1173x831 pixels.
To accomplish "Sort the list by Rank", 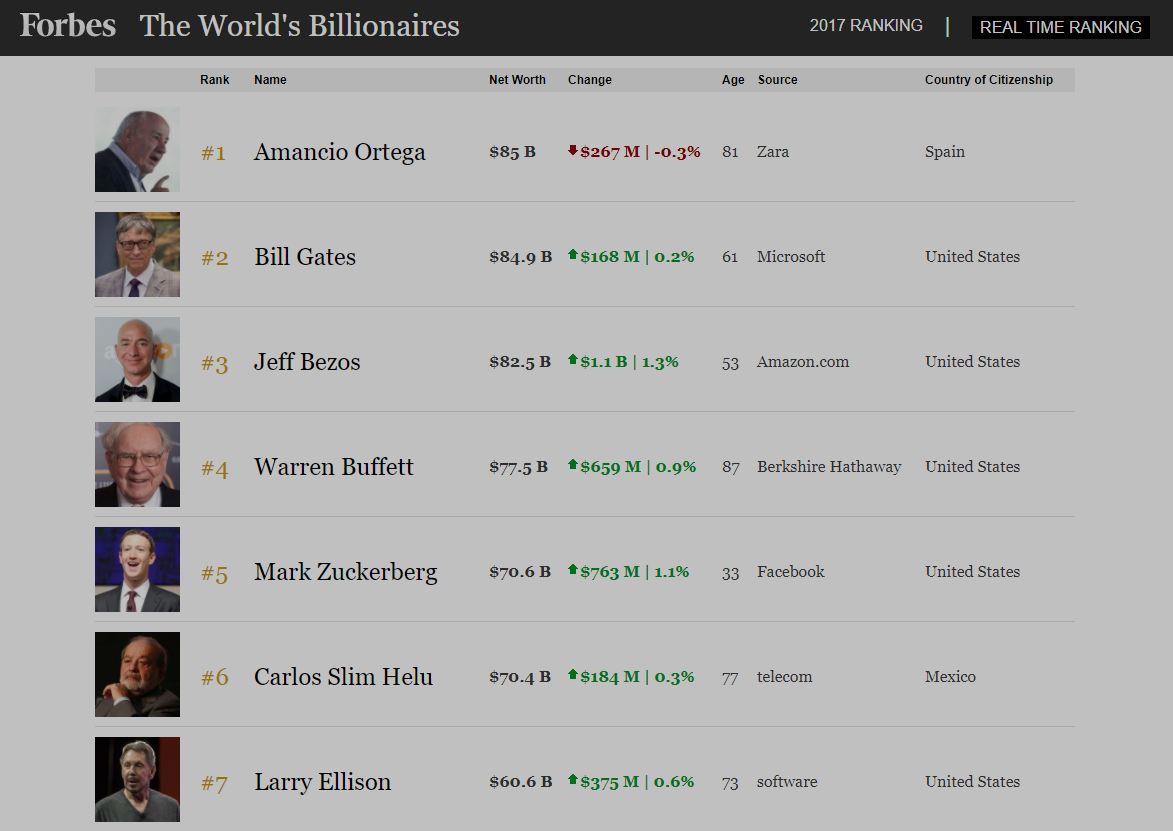I will pyautogui.click(x=214, y=79).
